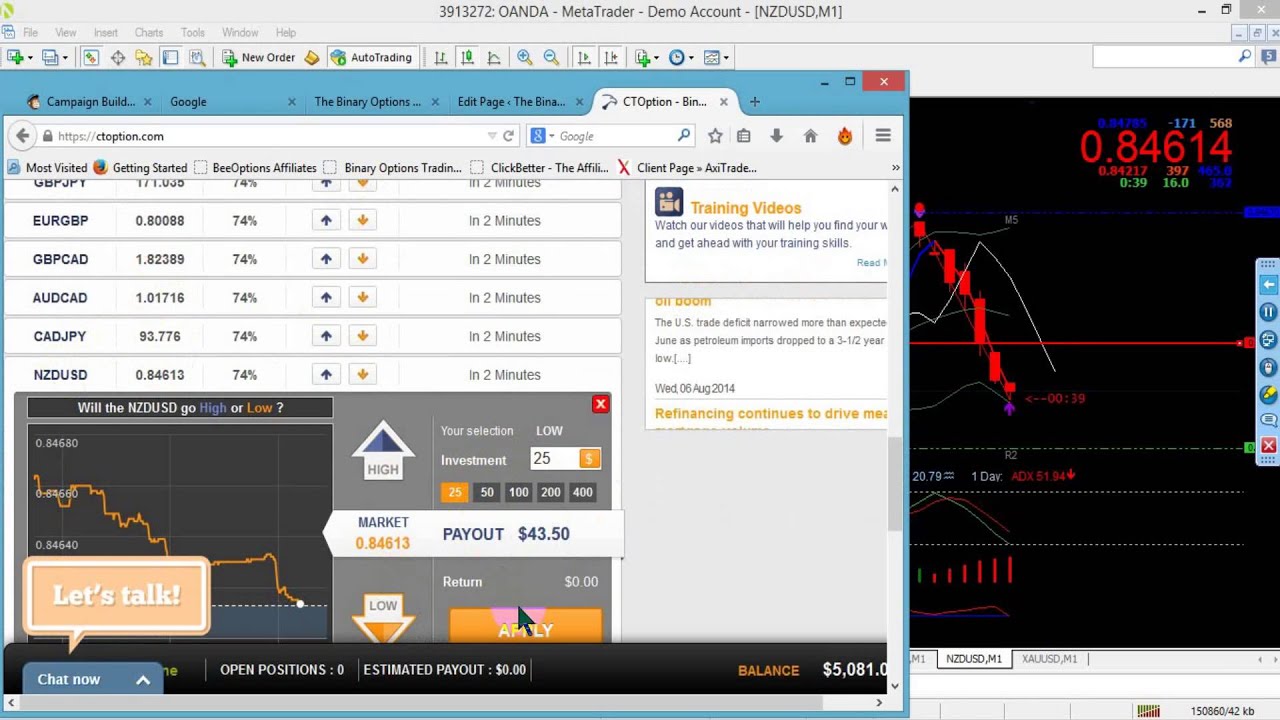1280x720 pixels.
Task: Toggle the Data Window crosshair icon
Action: tap(117, 57)
